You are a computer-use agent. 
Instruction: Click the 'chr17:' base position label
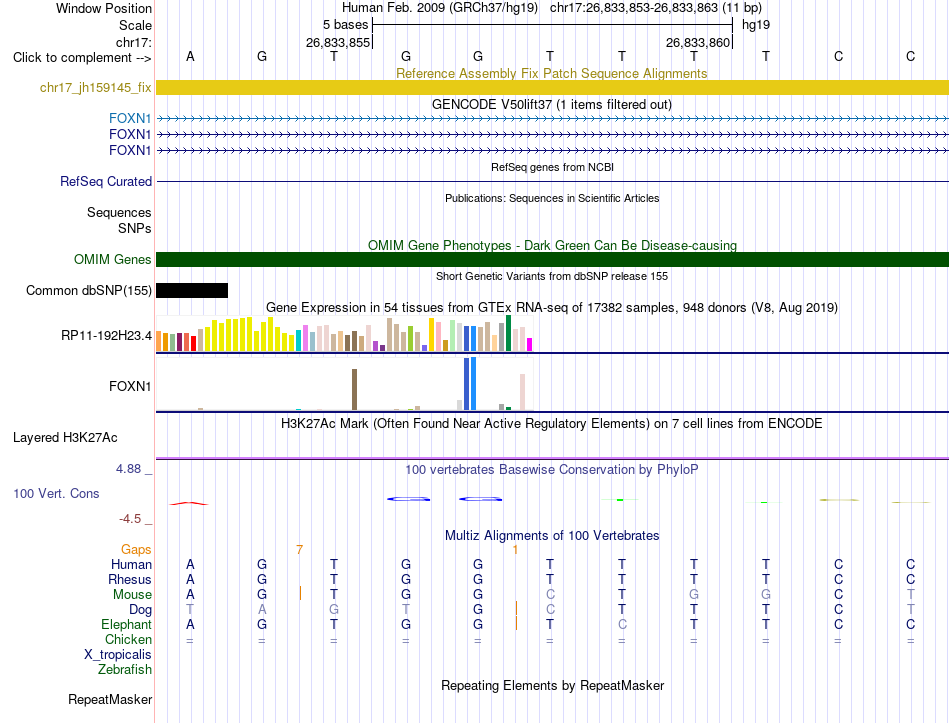coord(133,42)
